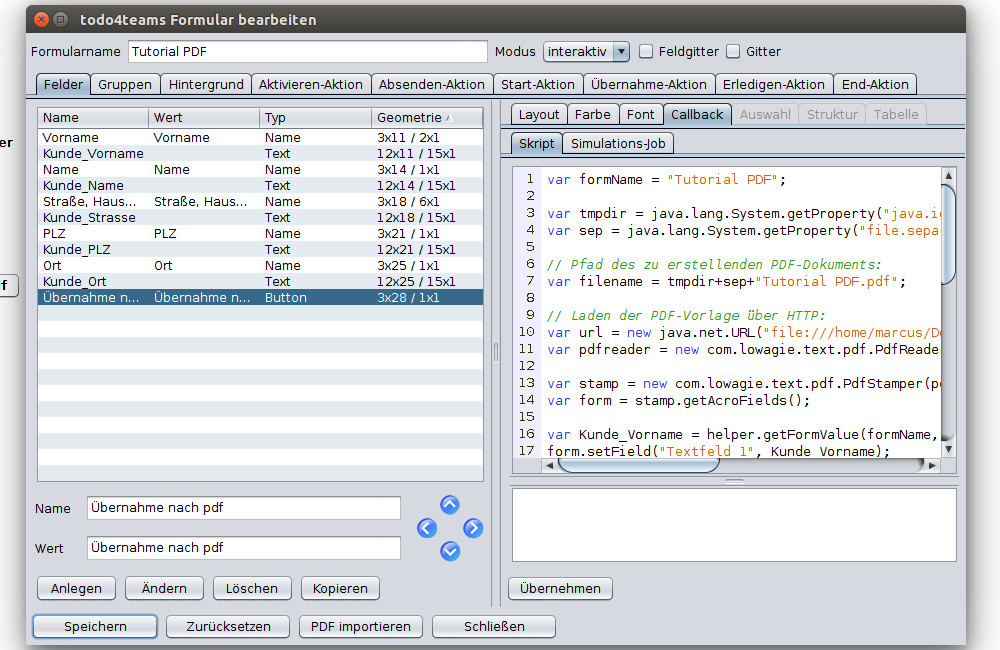The image size is (1000, 650).
Task: Close the Formular bearbeiten window
Action: coord(41,19)
